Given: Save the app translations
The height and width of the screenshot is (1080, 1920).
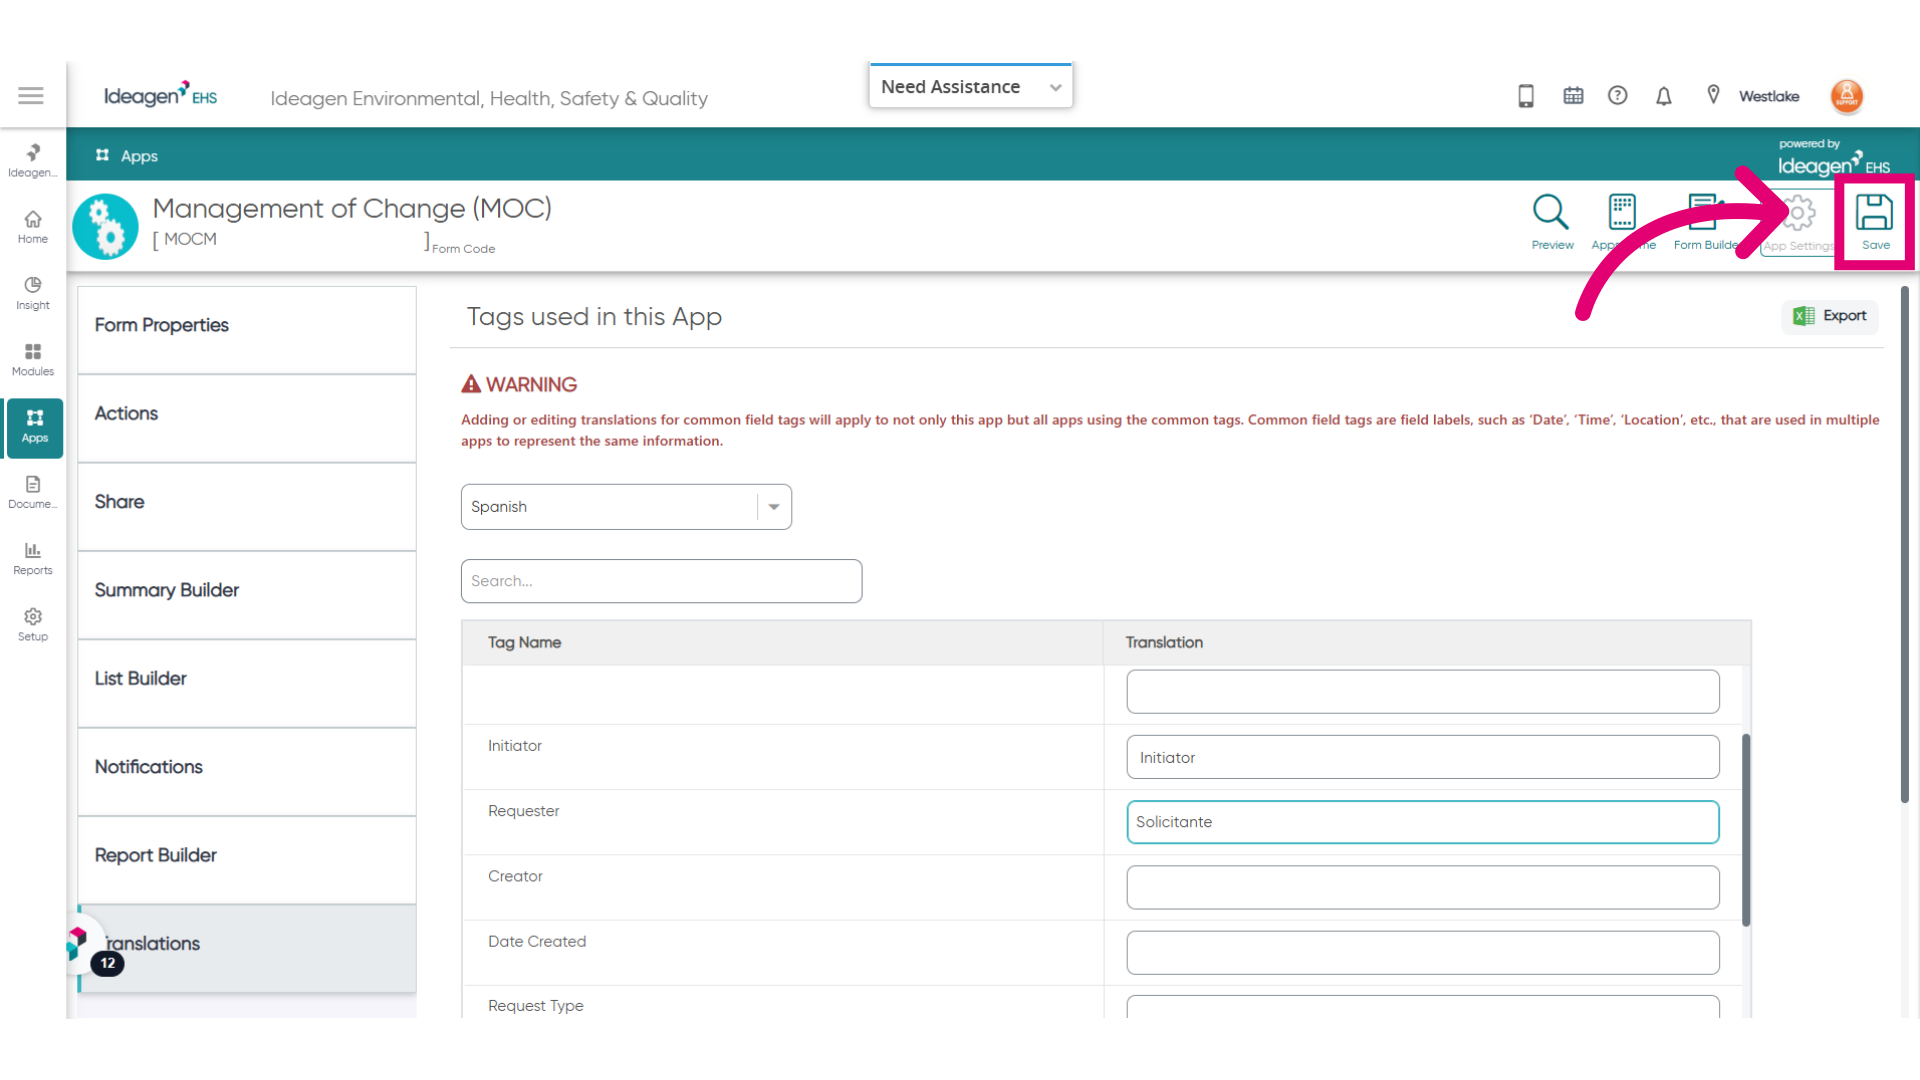Looking at the screenshot, I should click(1875, 222).
